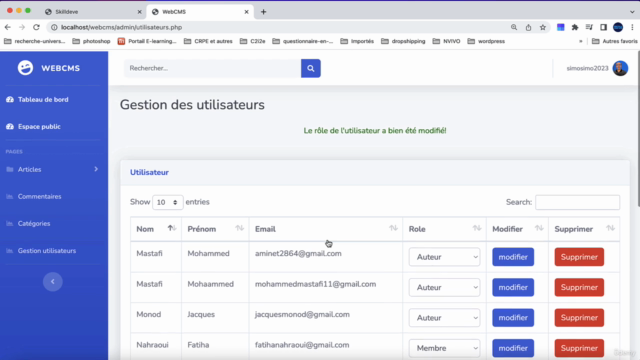Click Supprimer for mohammedmastafi11@gmail.com
Viewport: 640px width, 360px height.
(579, 287)
